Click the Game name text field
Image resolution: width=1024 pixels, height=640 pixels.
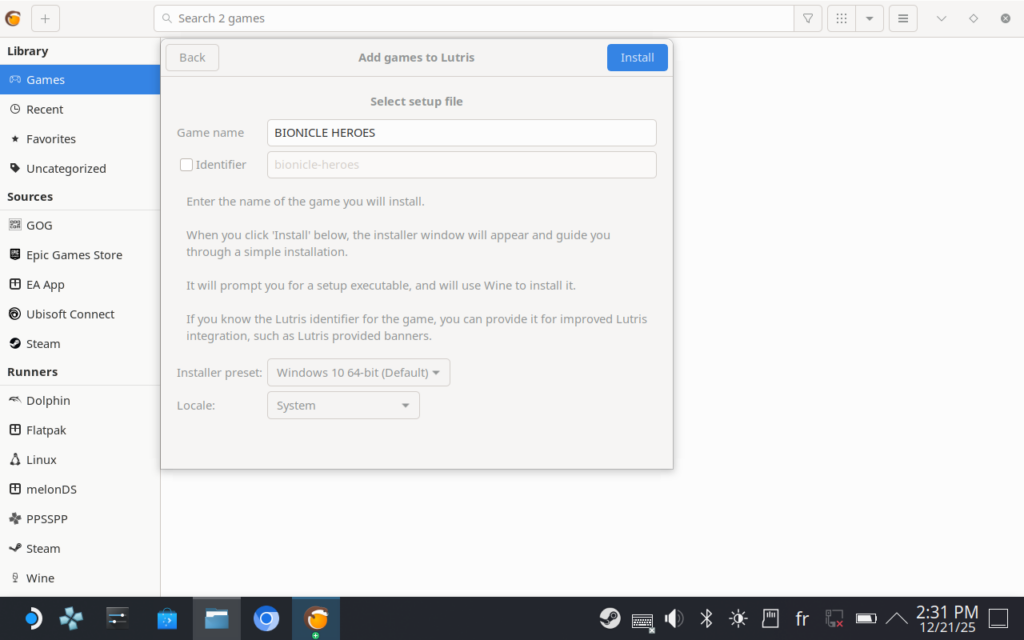click(461, 133)
